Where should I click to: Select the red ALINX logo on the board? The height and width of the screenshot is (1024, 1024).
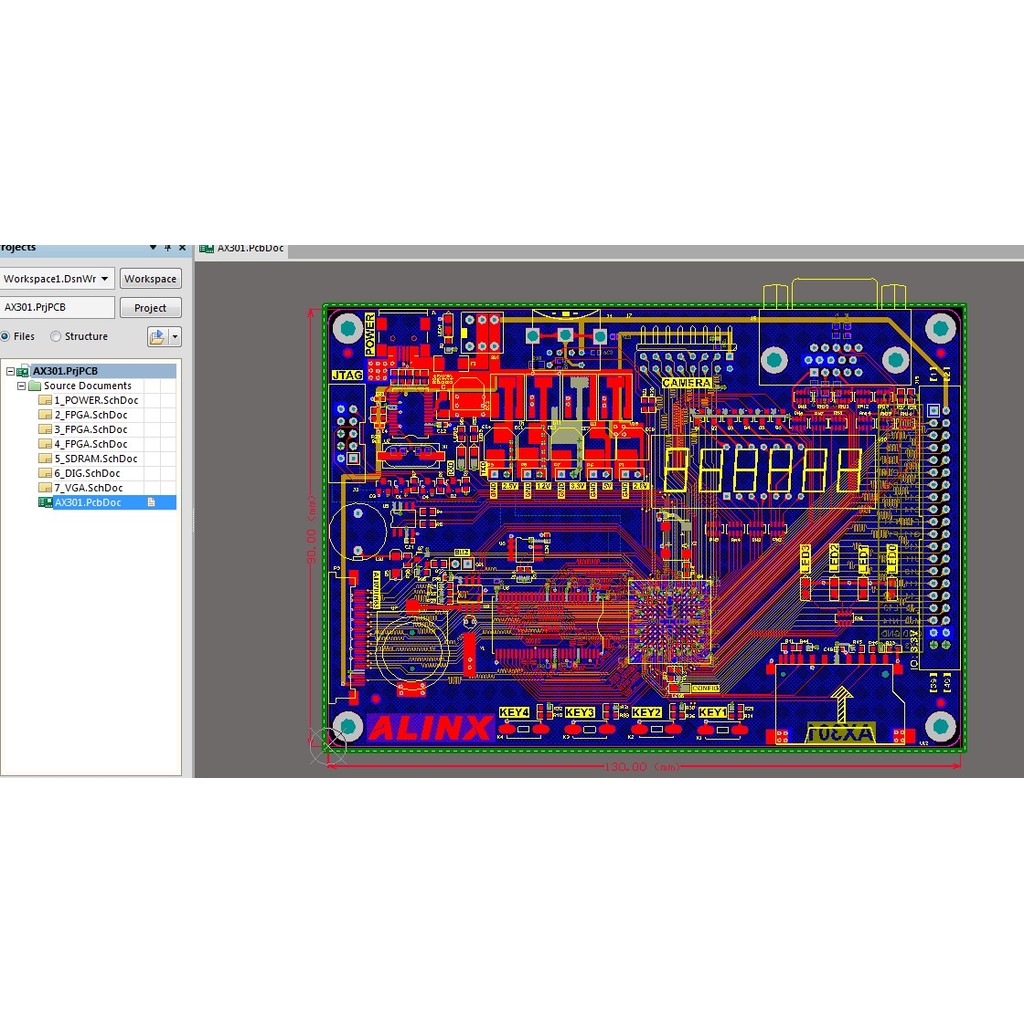[x=430, y=728]
